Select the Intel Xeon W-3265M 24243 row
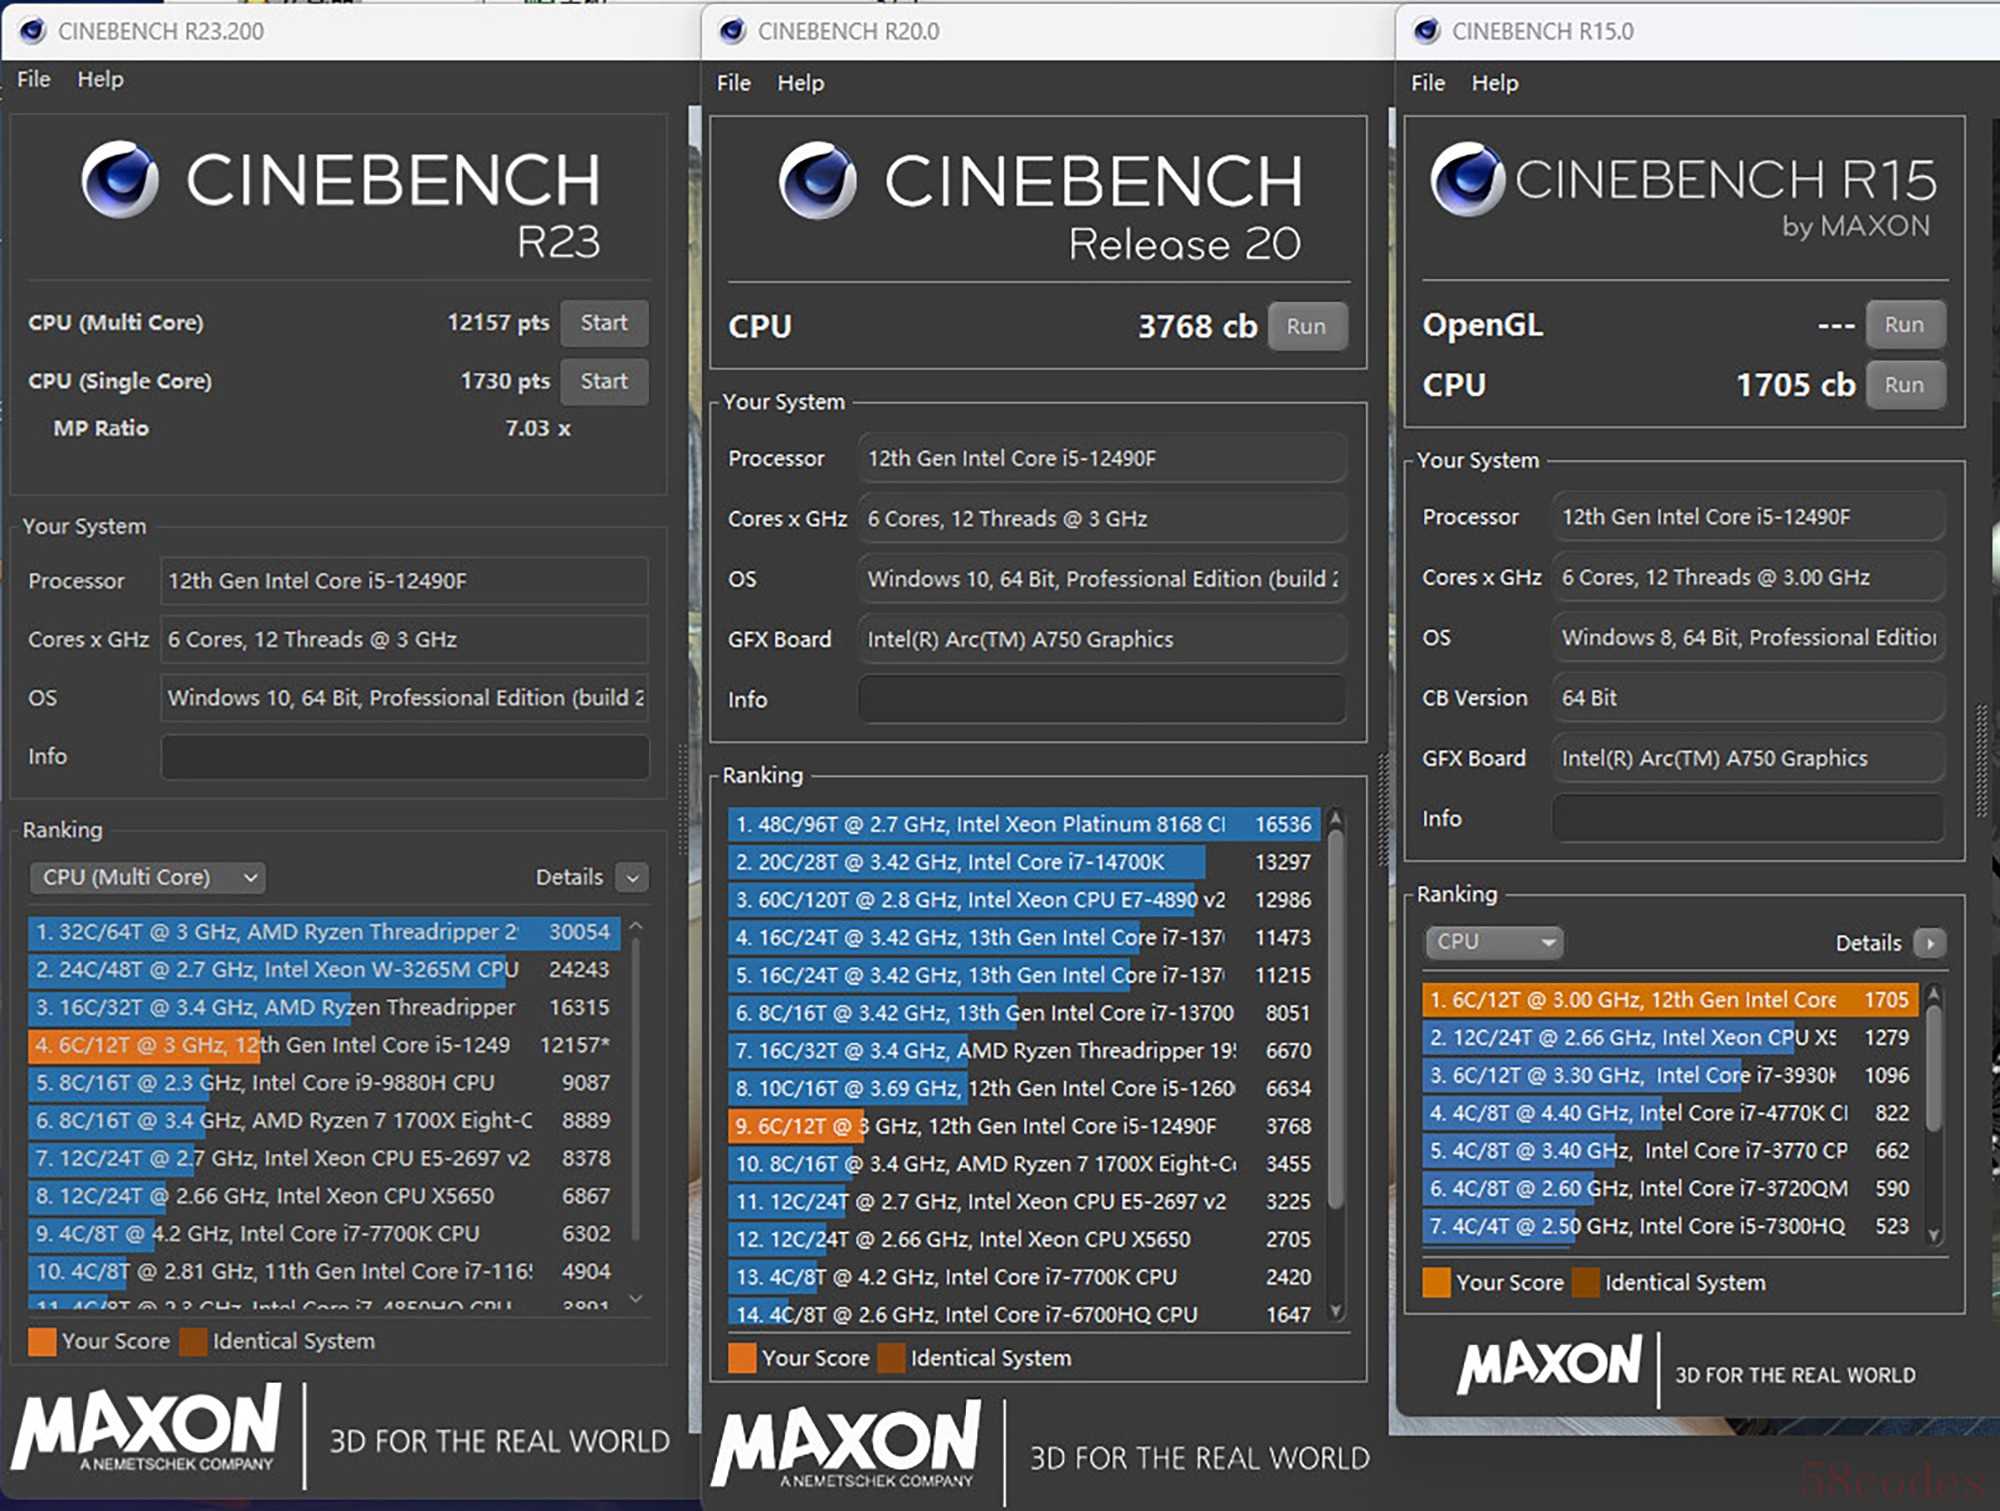Image resolution: width=2000 pixels, height=1511 pixels. click(324, 970)
